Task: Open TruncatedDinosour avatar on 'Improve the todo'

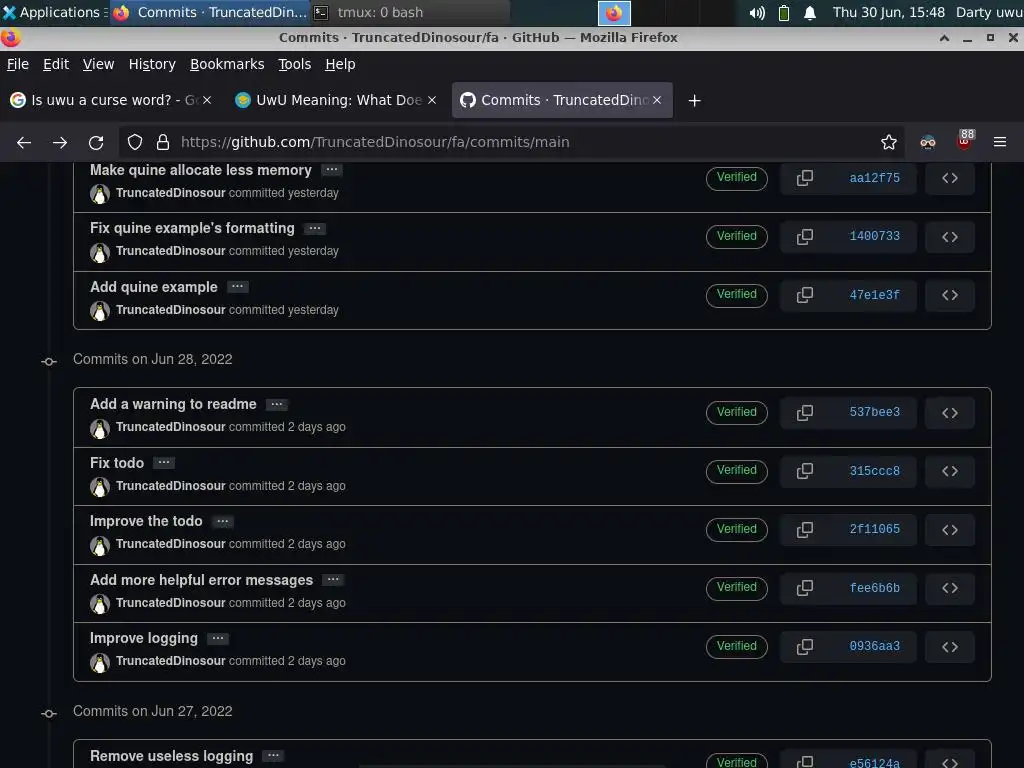Action: pyautogui.click(x=99, y=545)
